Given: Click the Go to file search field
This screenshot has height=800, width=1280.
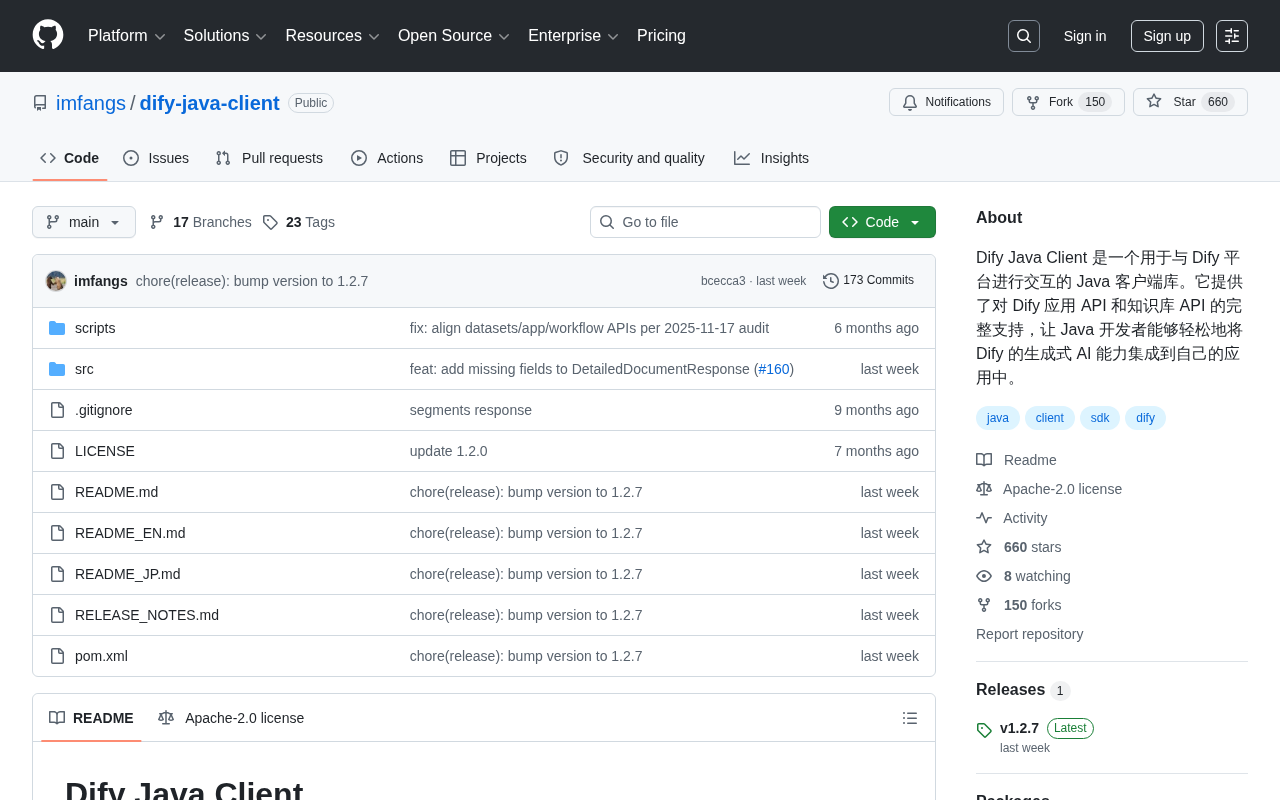Looking at the screenshot, I should coord(705,222).
